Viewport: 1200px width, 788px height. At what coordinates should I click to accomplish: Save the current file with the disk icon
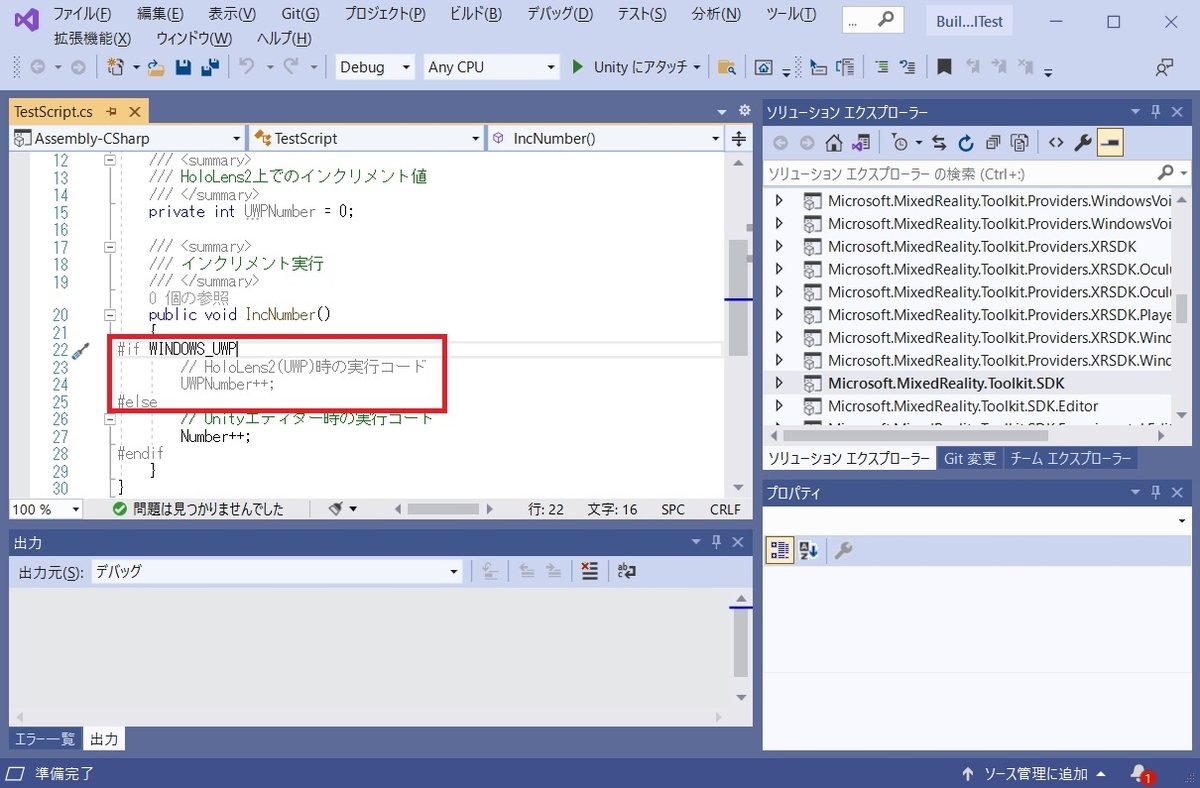[183, 67]
